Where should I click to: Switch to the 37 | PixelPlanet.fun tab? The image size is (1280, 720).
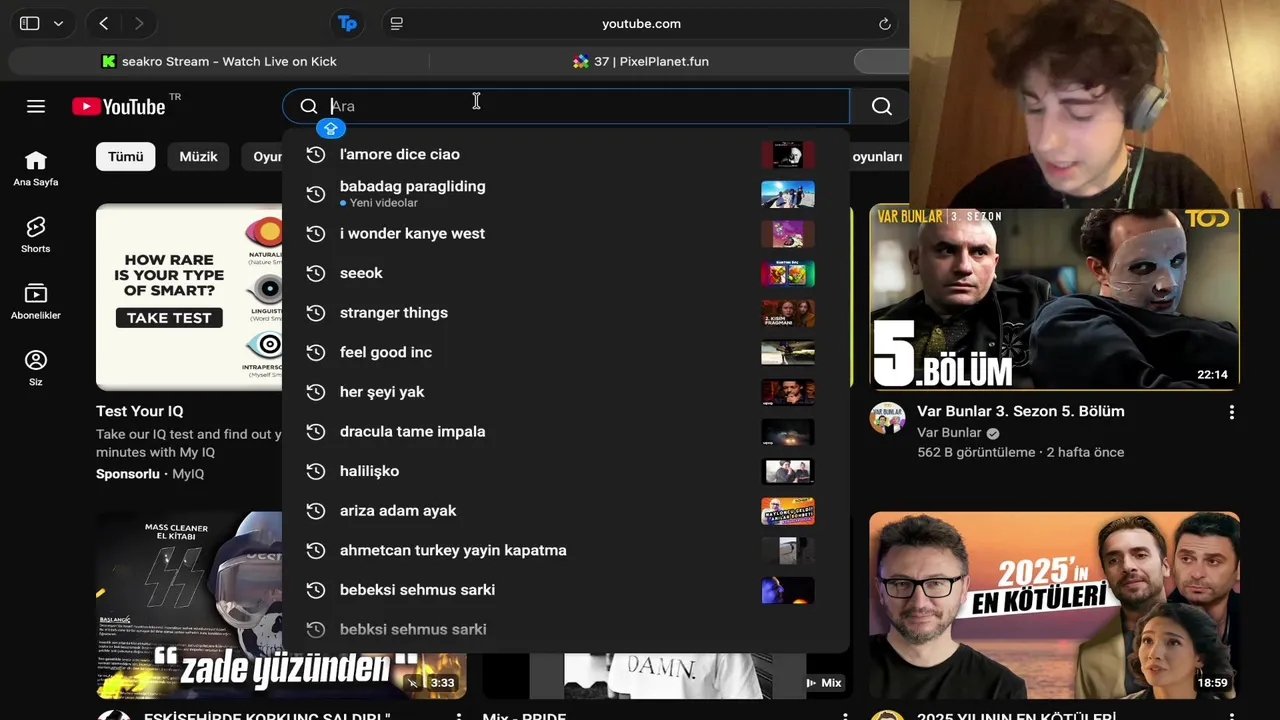pos(641,61)
